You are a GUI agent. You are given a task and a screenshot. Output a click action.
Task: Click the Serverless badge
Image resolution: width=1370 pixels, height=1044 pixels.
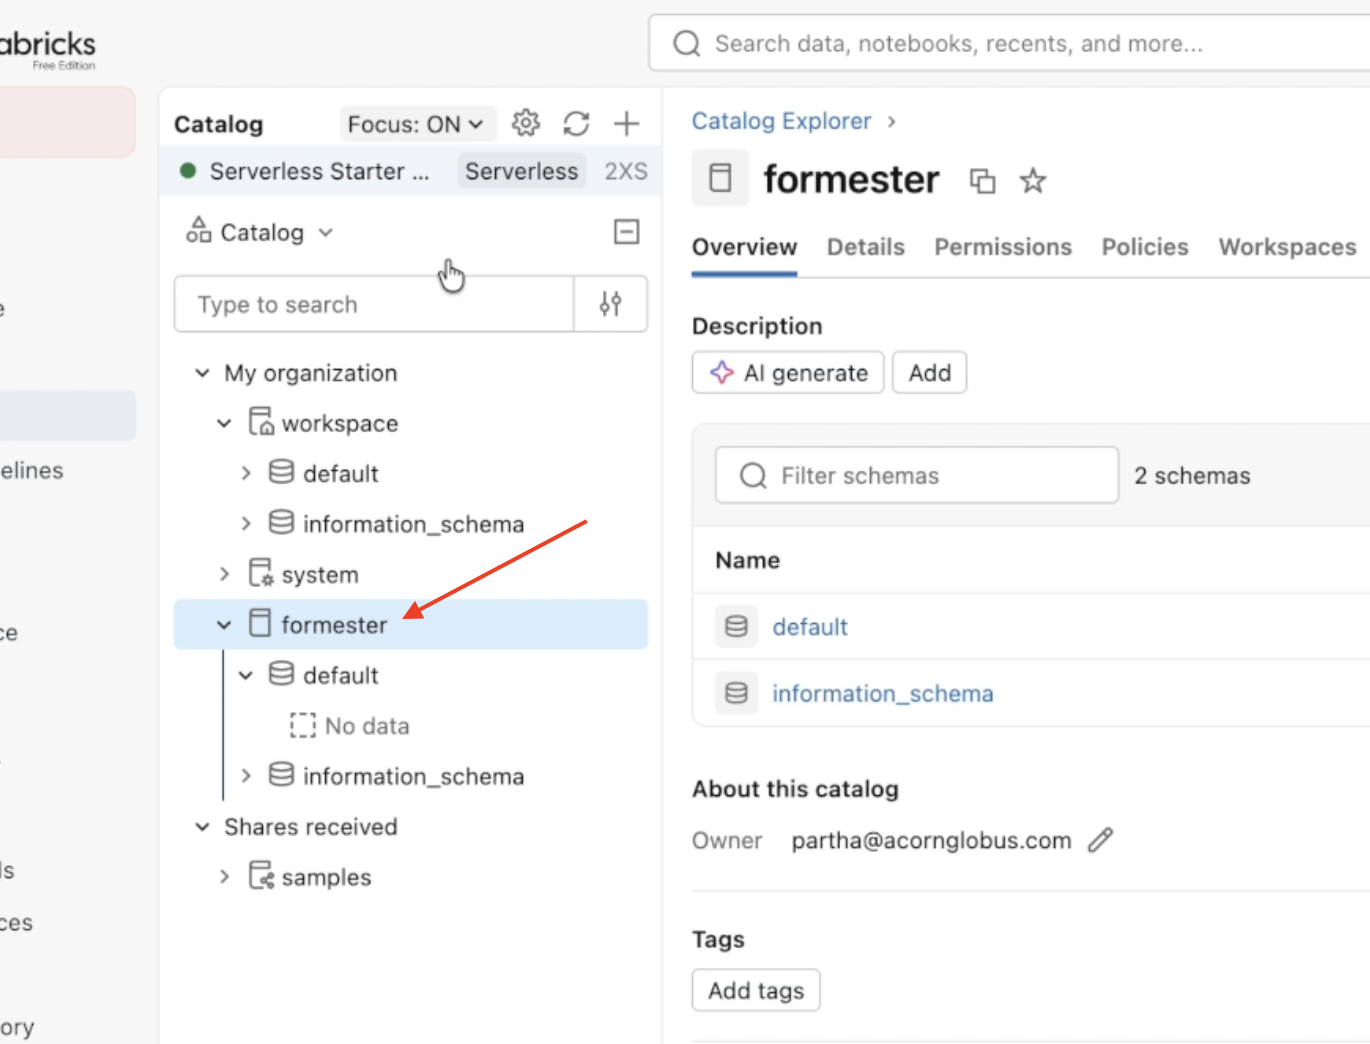521,171
